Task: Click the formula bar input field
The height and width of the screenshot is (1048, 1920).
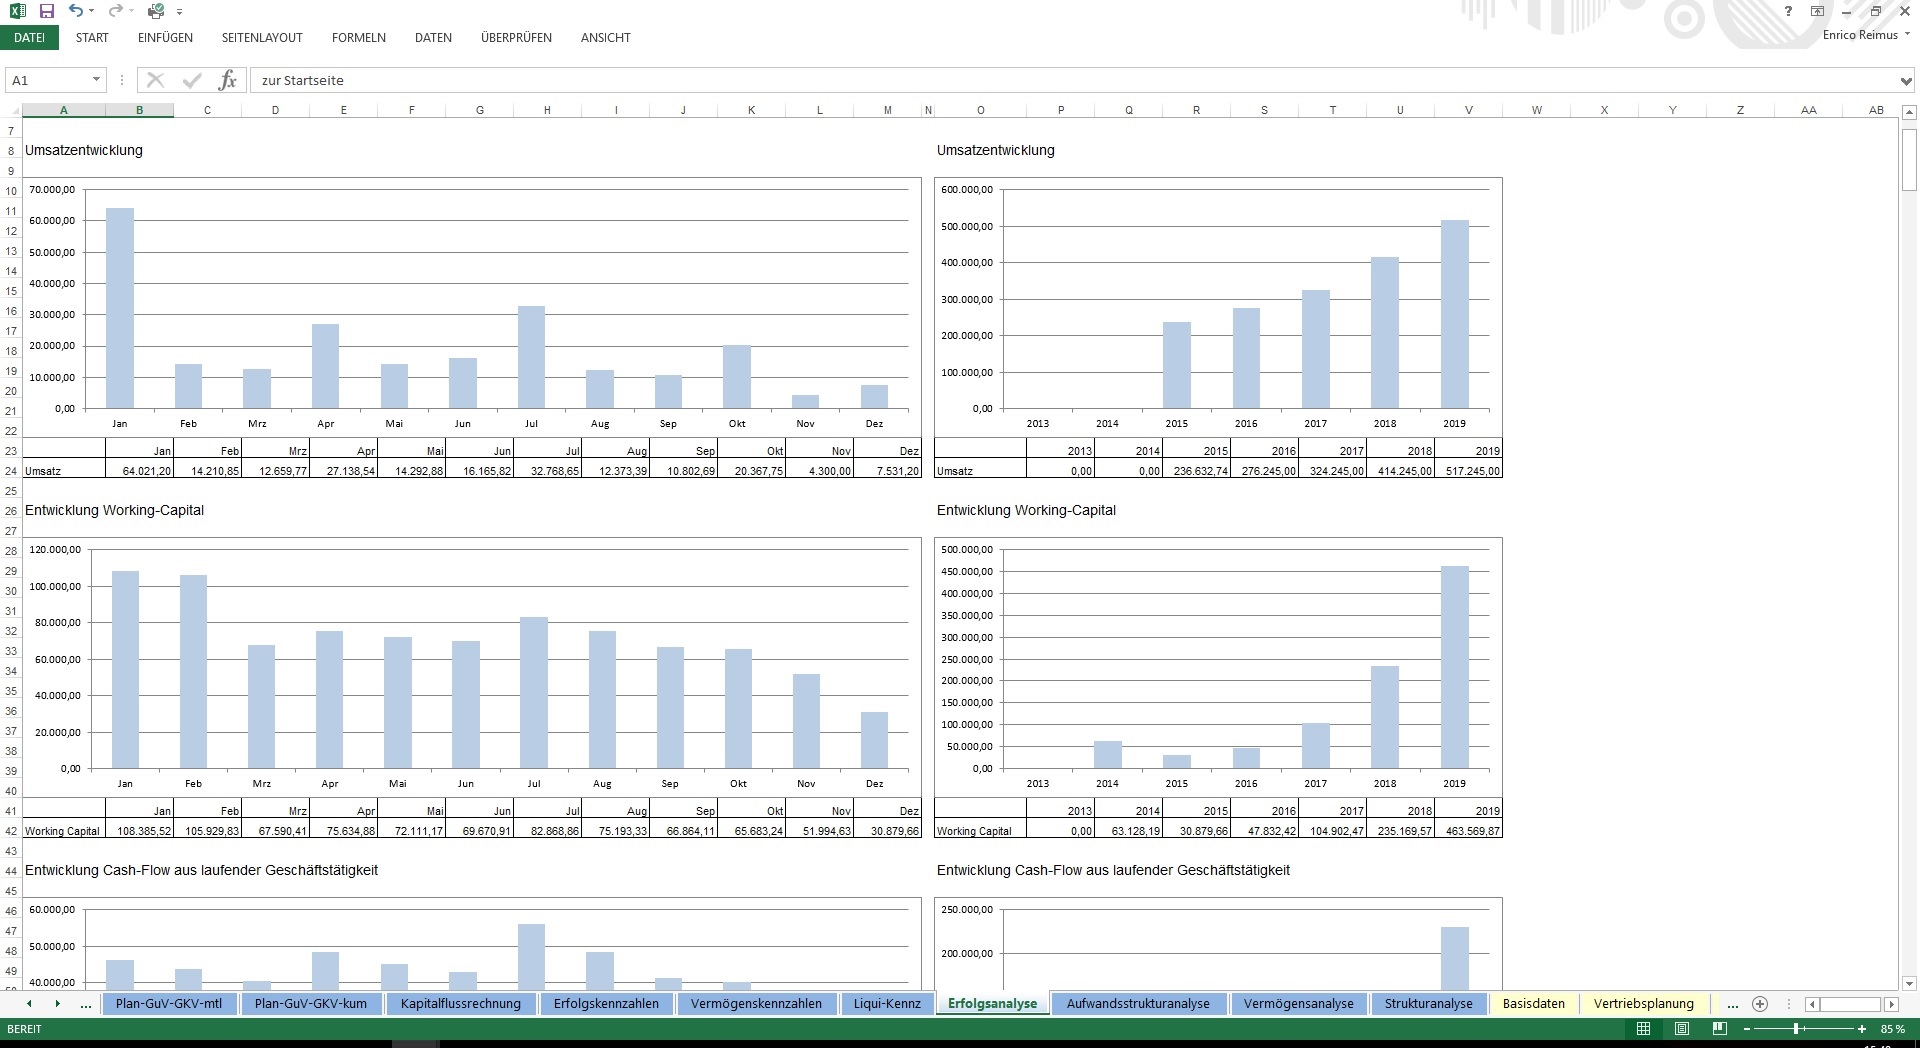Action: [1074, 80]
